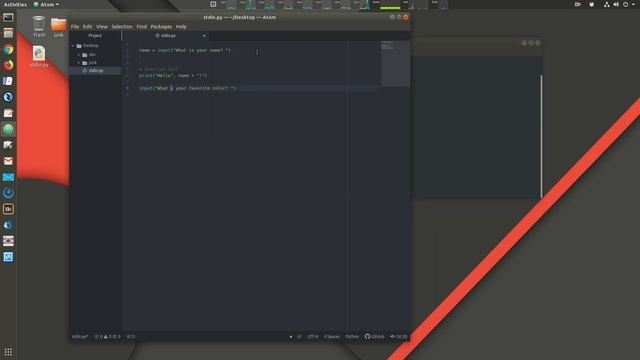
Task: Open the Git changes panel
Action: click(x=399, y=337)
